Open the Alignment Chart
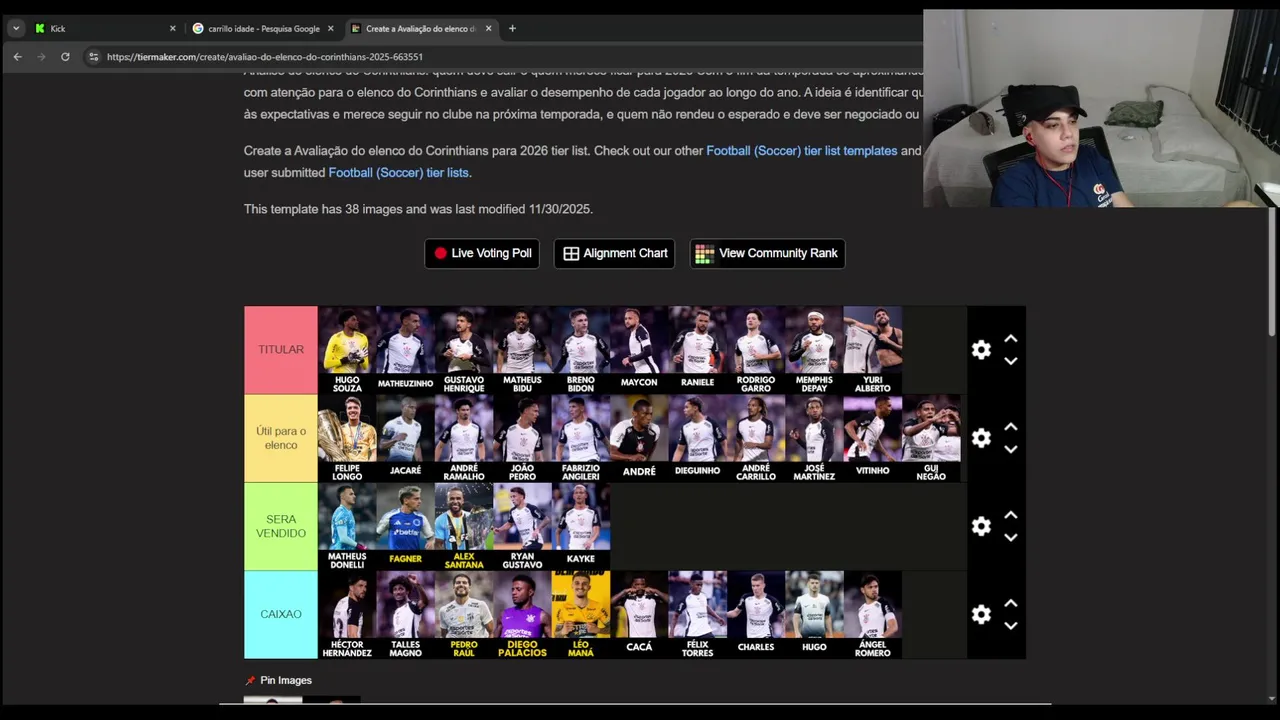Image resolution: width=1280 pixels, height=720 pixels. [614, 253]
